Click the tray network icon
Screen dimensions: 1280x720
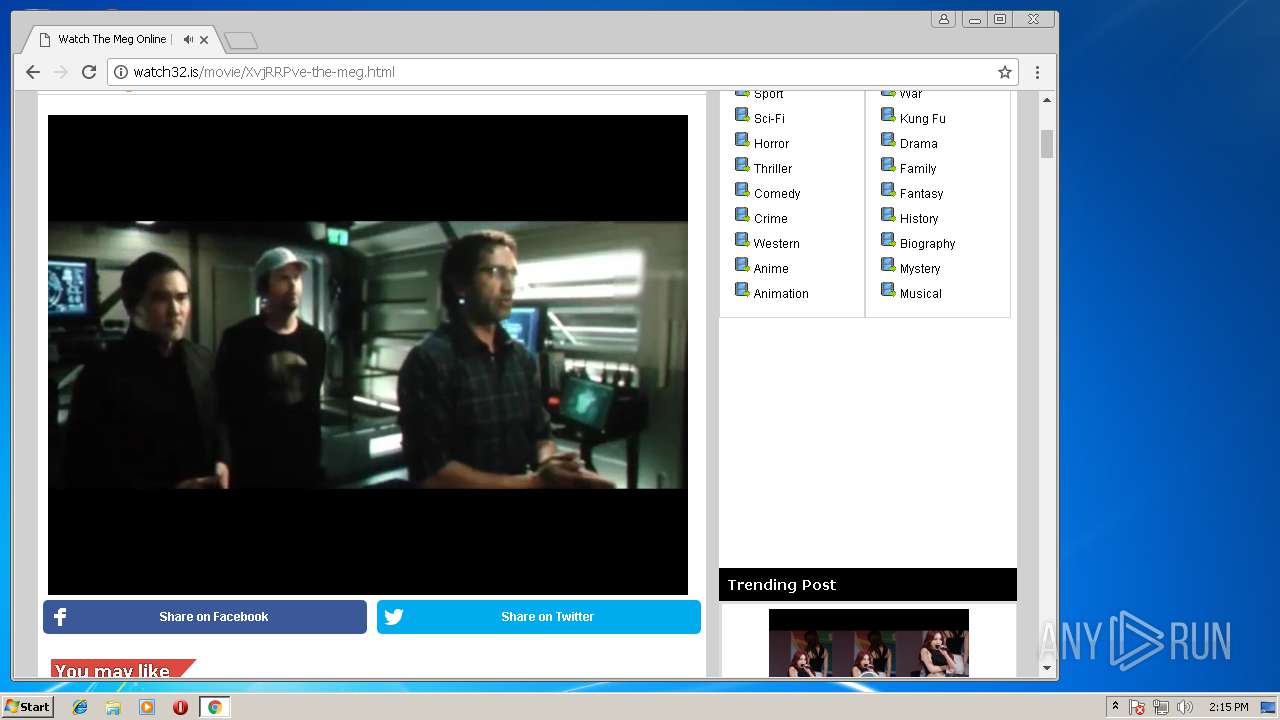1161,707
